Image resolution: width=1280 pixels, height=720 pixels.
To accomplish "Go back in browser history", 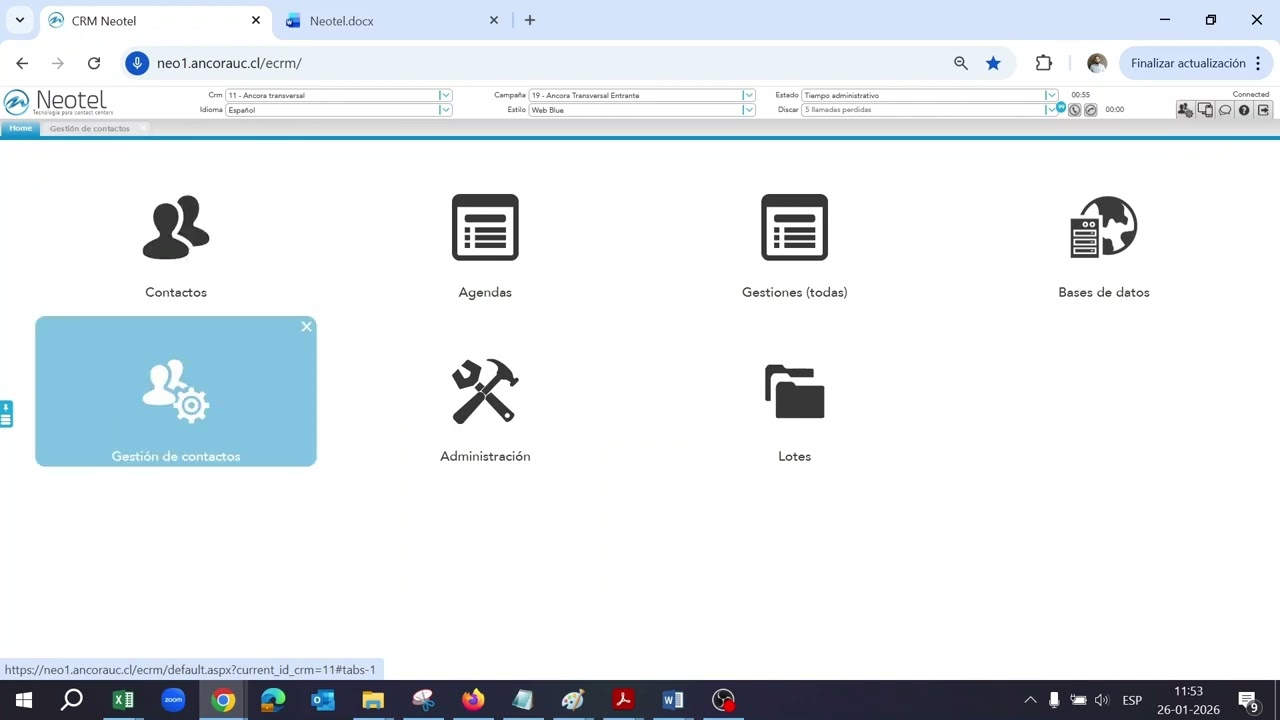I will (22, 63).
